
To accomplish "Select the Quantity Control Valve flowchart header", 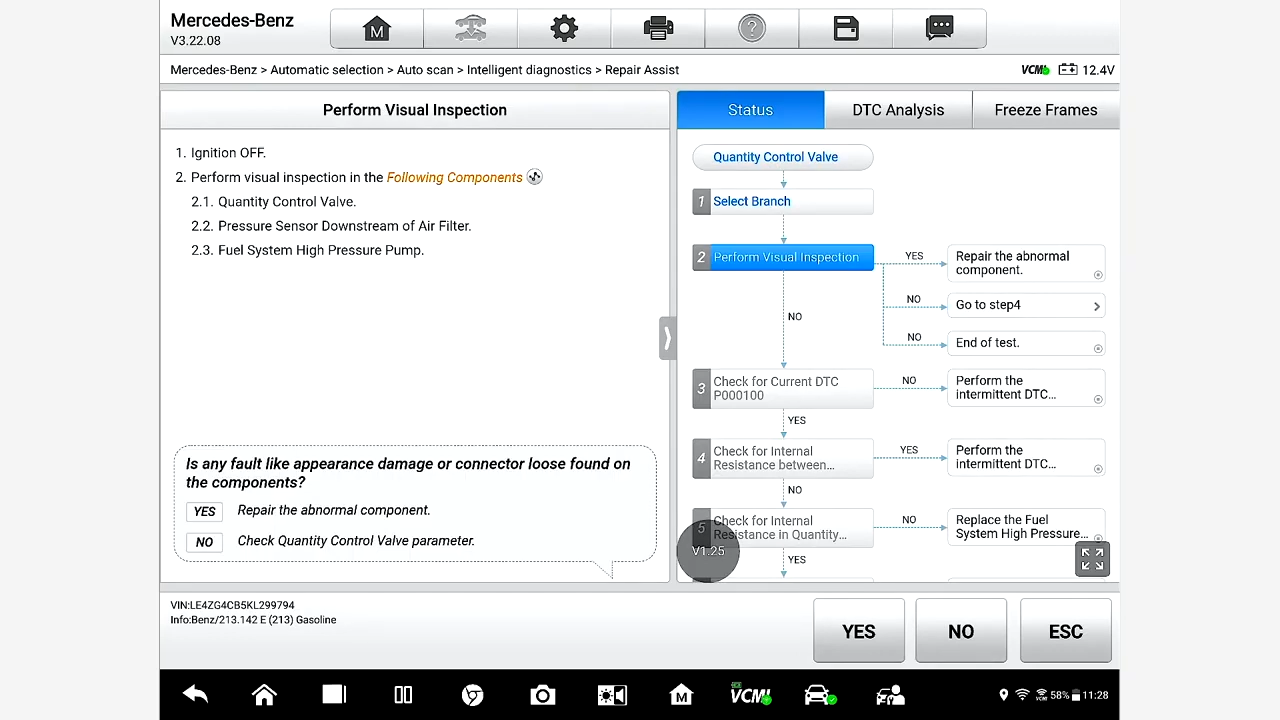I will coord(782,157).
